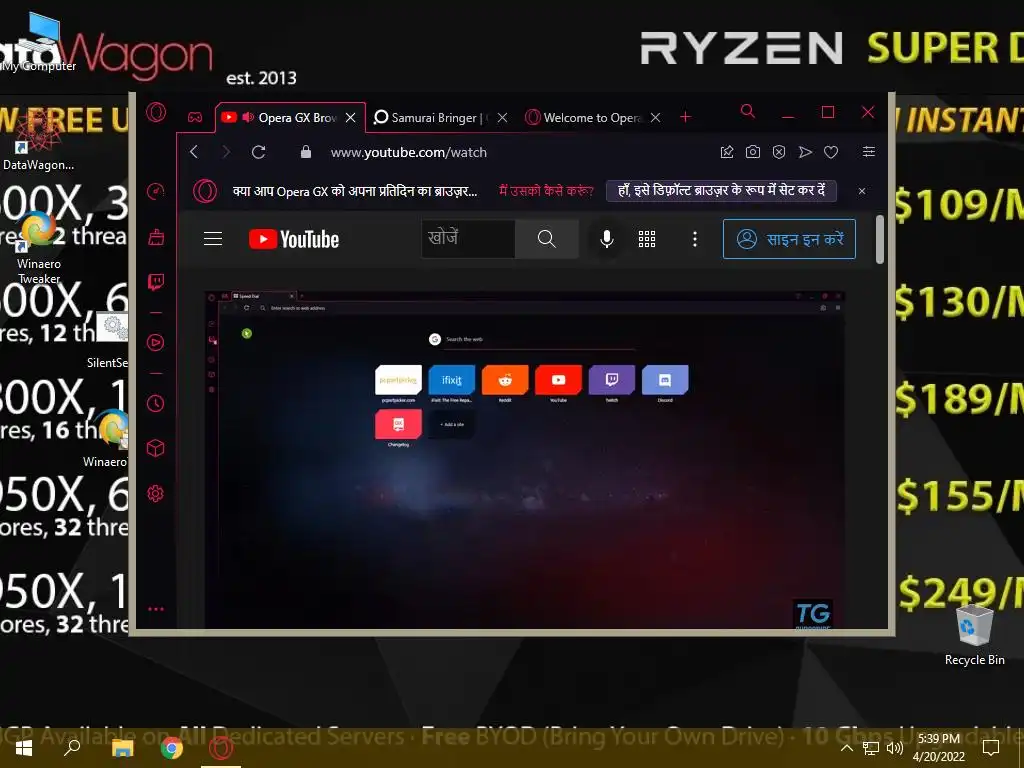
Task: Open Twitch panel in sidebar
Action: (x=155, y=281)
